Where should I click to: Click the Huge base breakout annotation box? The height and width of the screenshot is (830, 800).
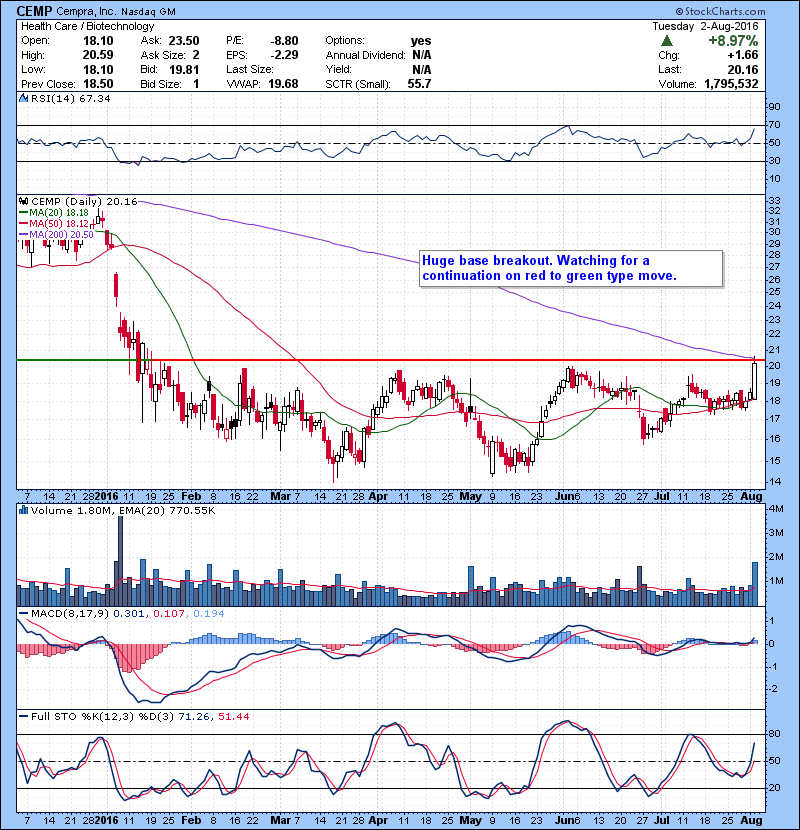coord(571,268)
